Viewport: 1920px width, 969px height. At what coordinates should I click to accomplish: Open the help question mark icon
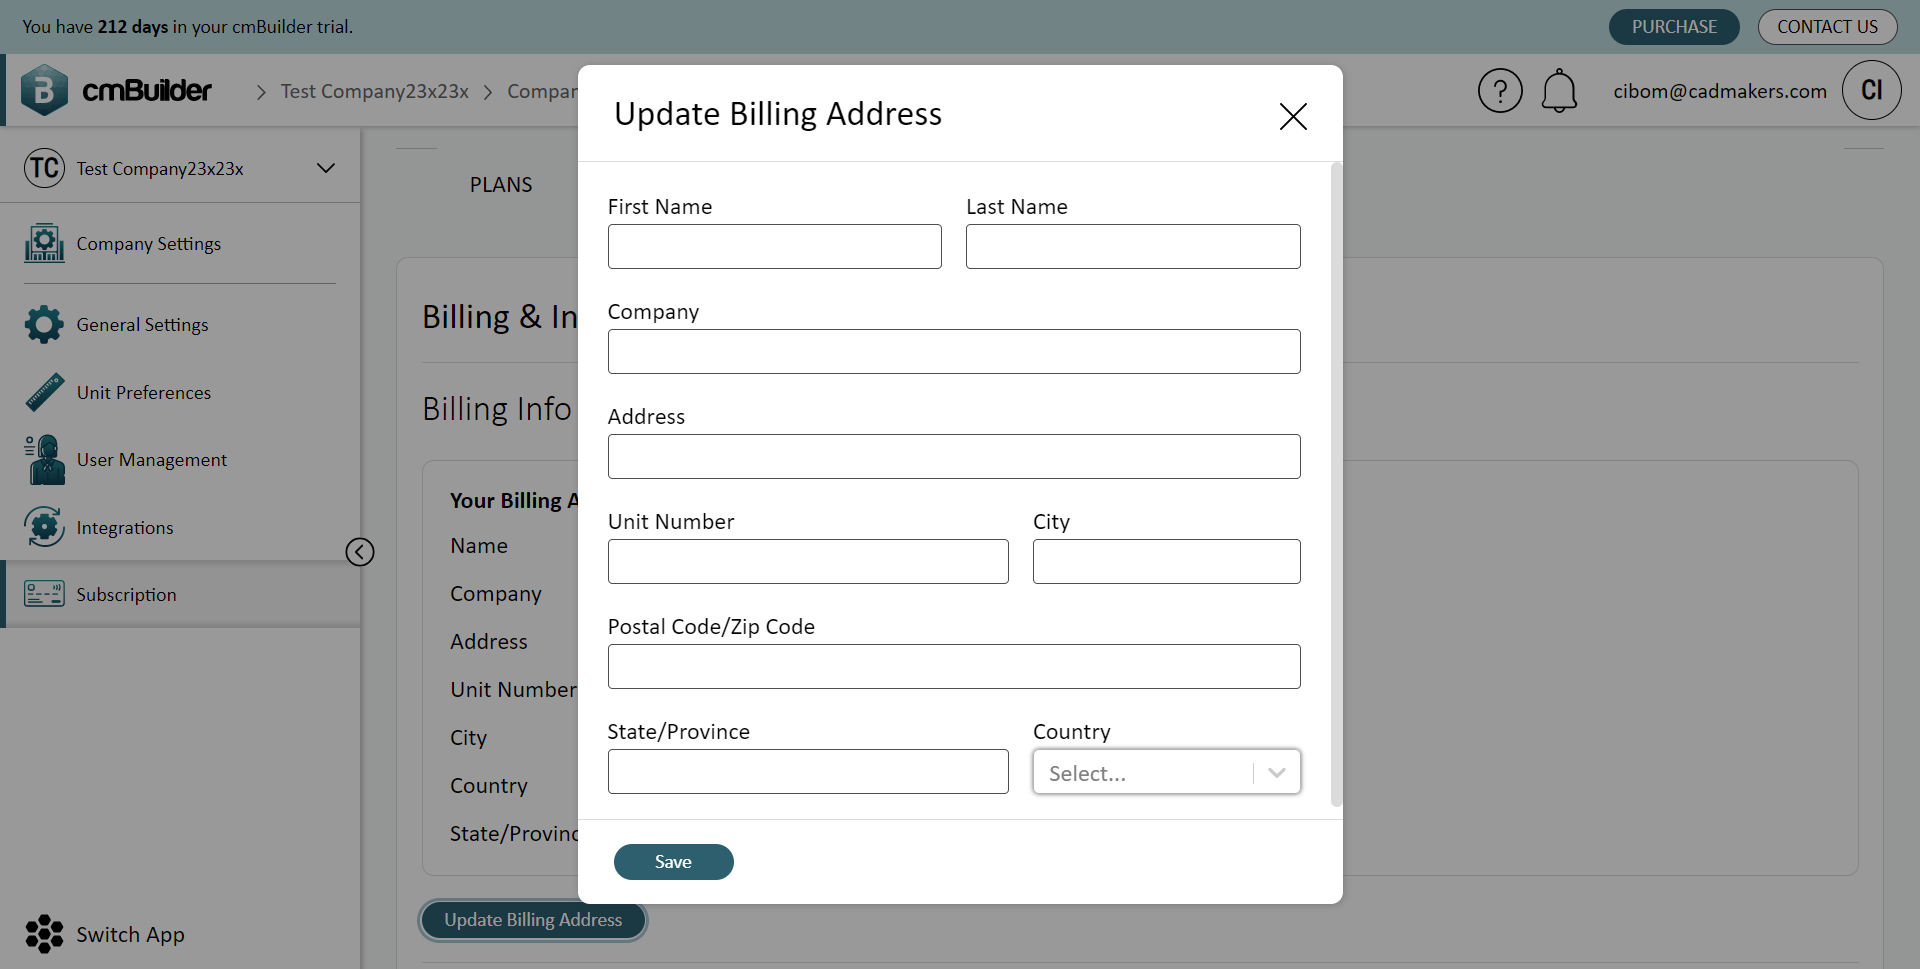1500,91
